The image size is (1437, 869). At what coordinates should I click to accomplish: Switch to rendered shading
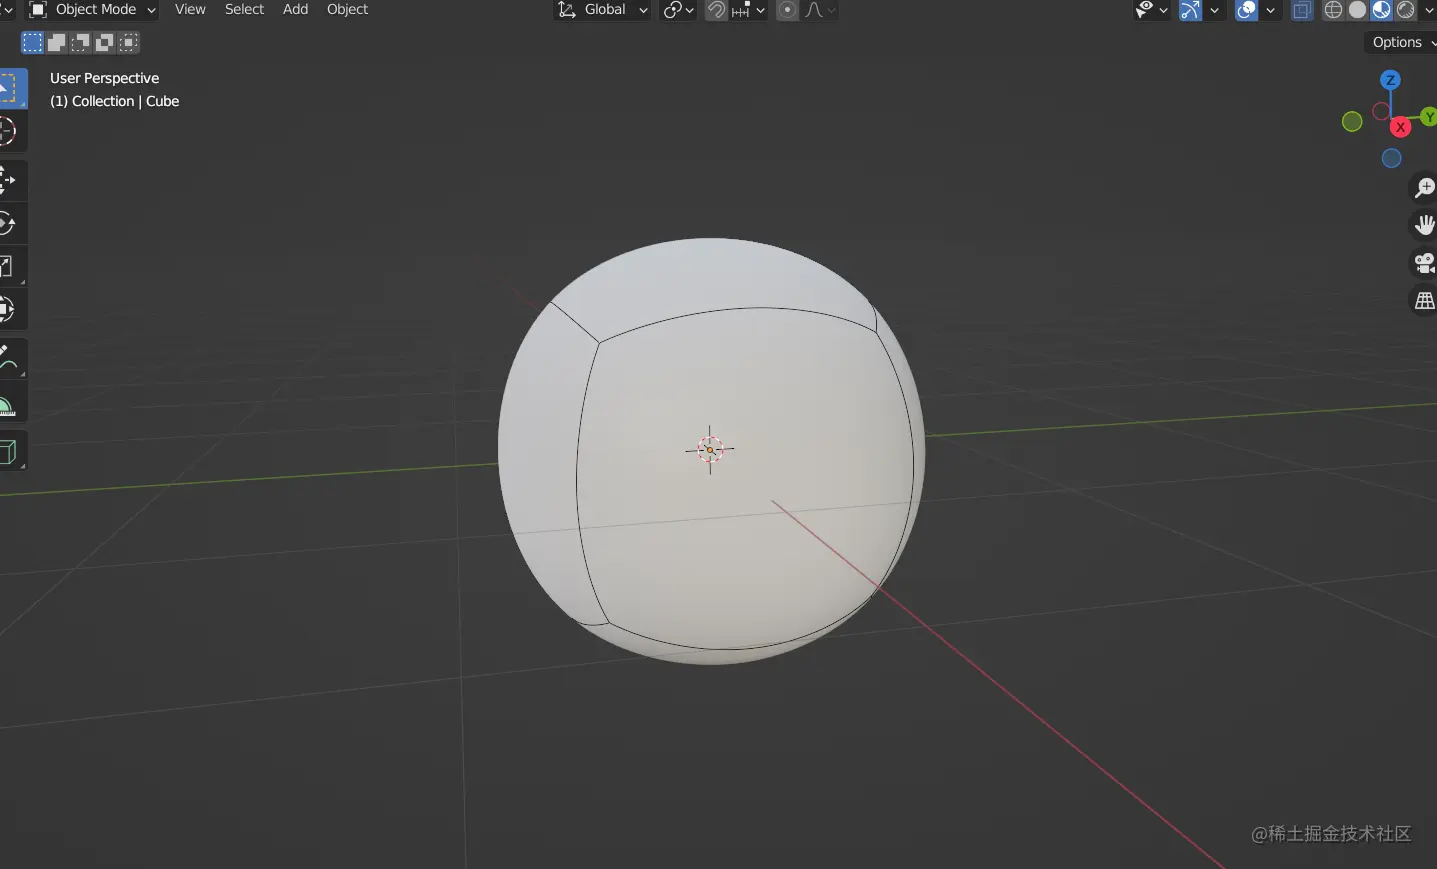click(x=1405, y=10)
